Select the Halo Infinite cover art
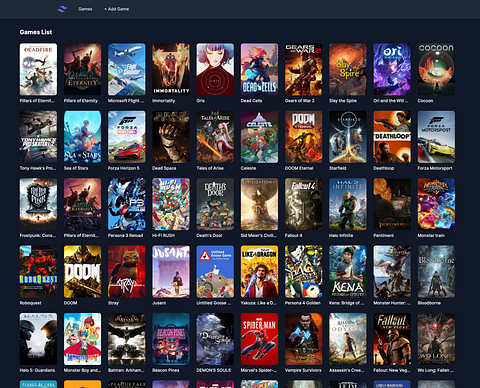Image resolution: width=480 pixels, height=388 pixels. [x=348, y=204]
